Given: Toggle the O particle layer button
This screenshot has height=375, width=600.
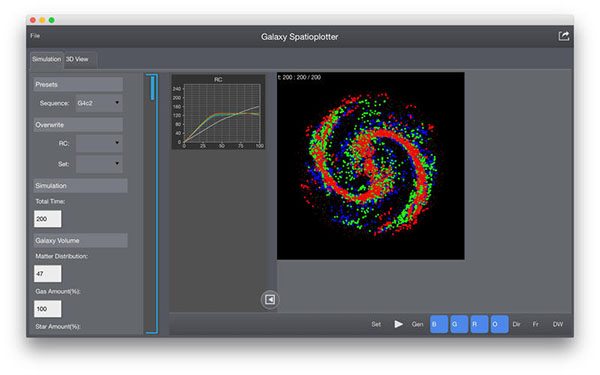Looking at the screenshot, I should 499,324.
